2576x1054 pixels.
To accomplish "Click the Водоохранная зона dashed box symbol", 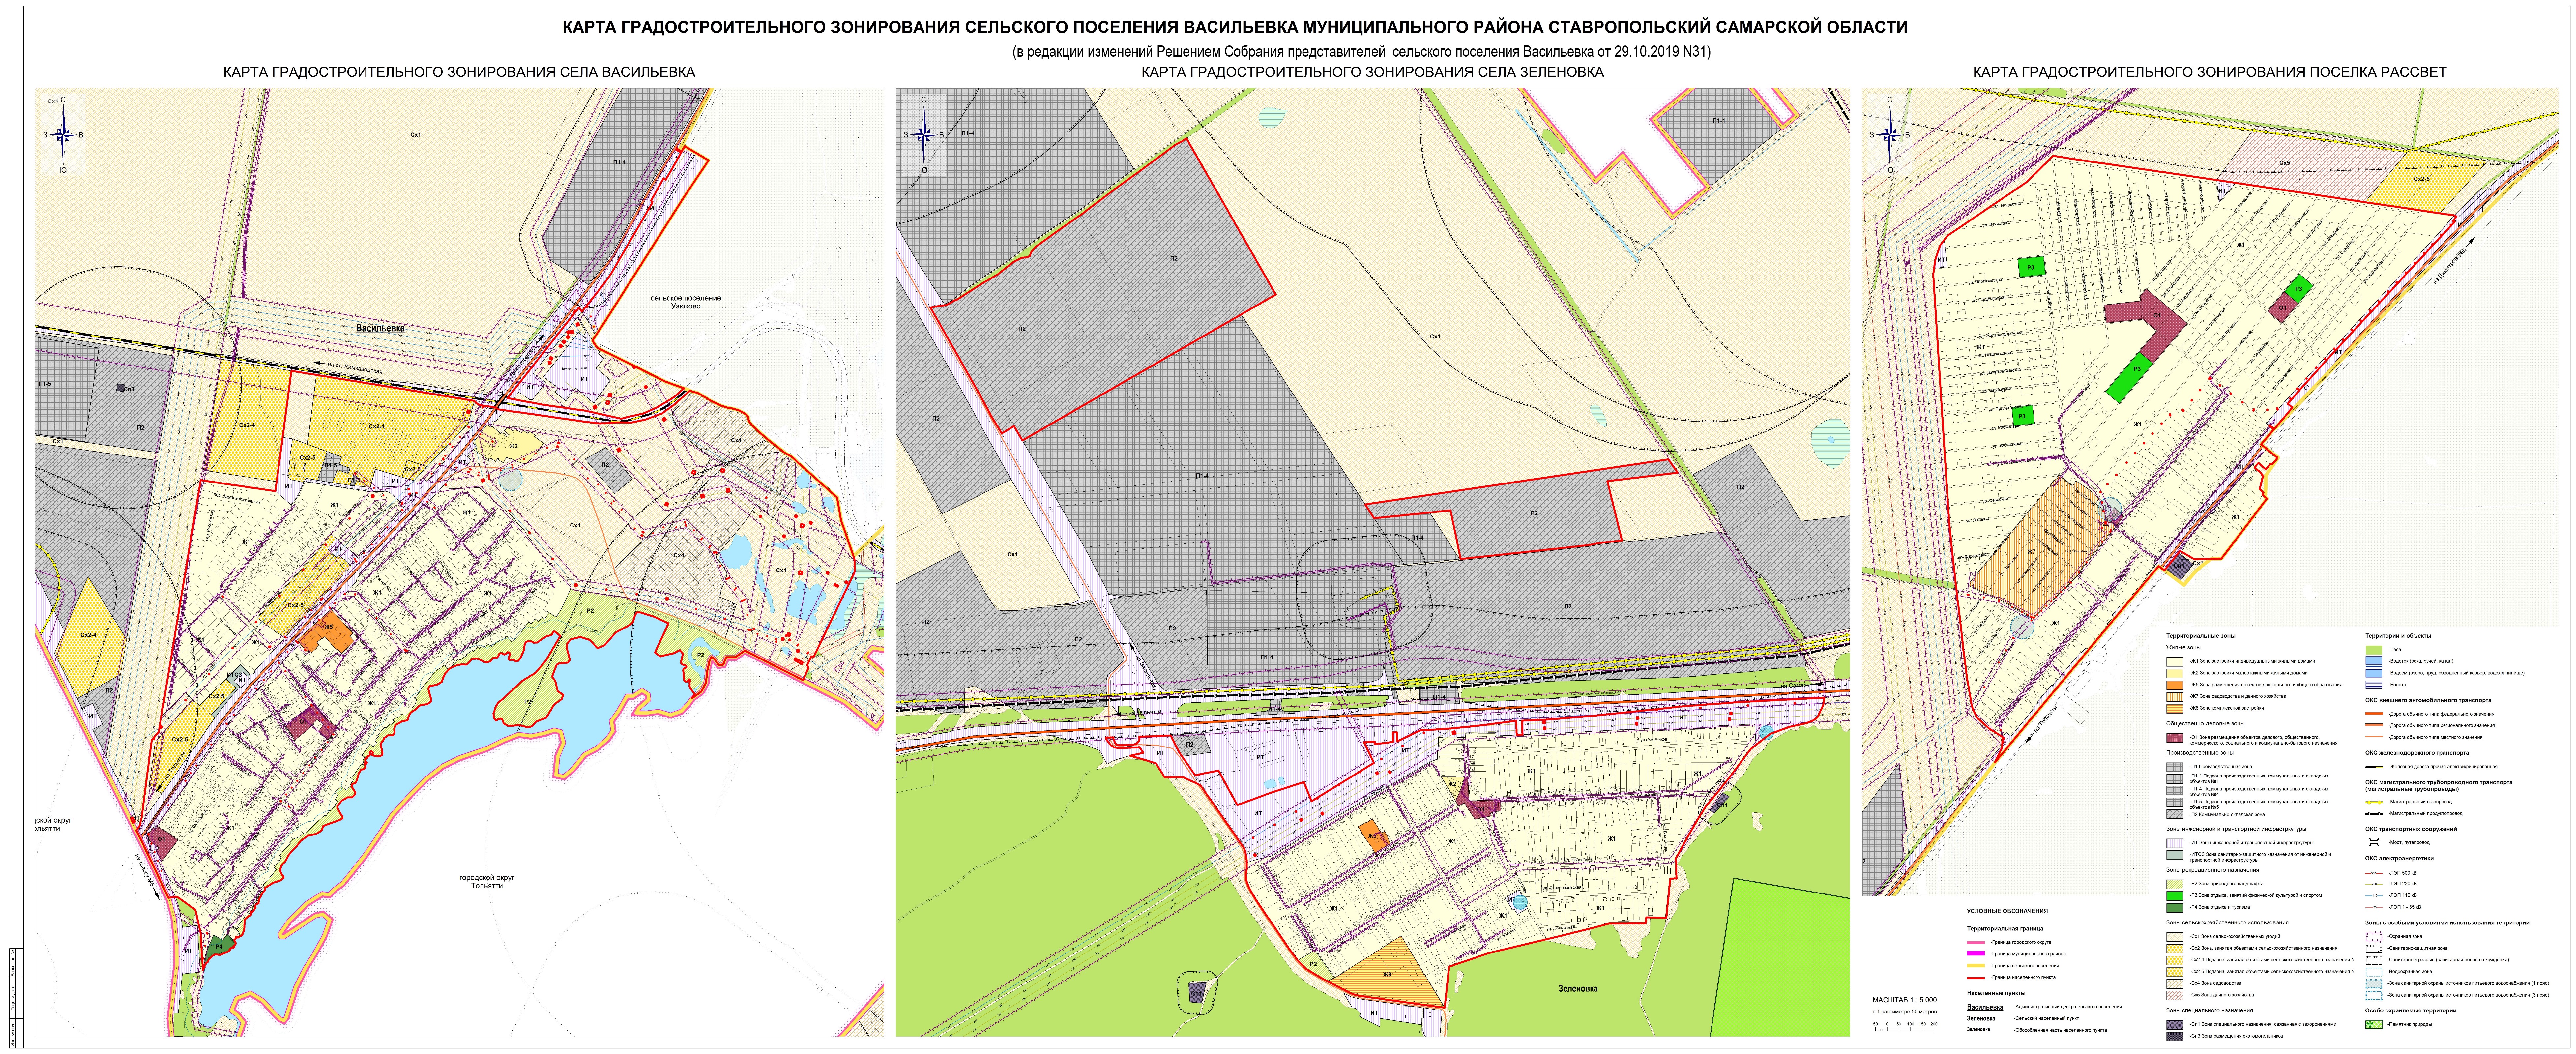I will click(x=2374, y=972).
